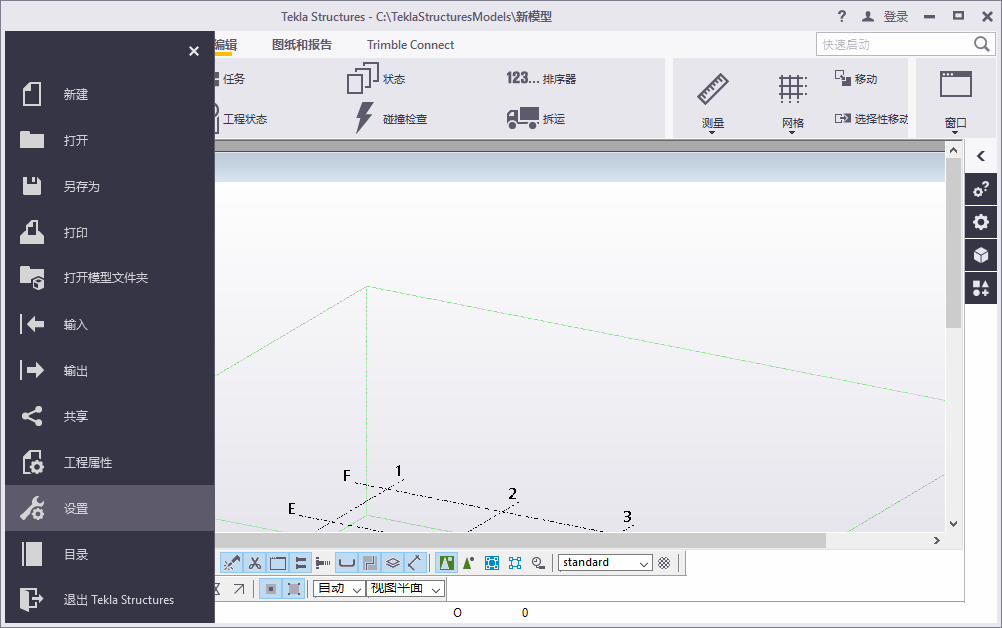Toggle the select tasks clock switch

pyautogui.click(x=538, y=563)
